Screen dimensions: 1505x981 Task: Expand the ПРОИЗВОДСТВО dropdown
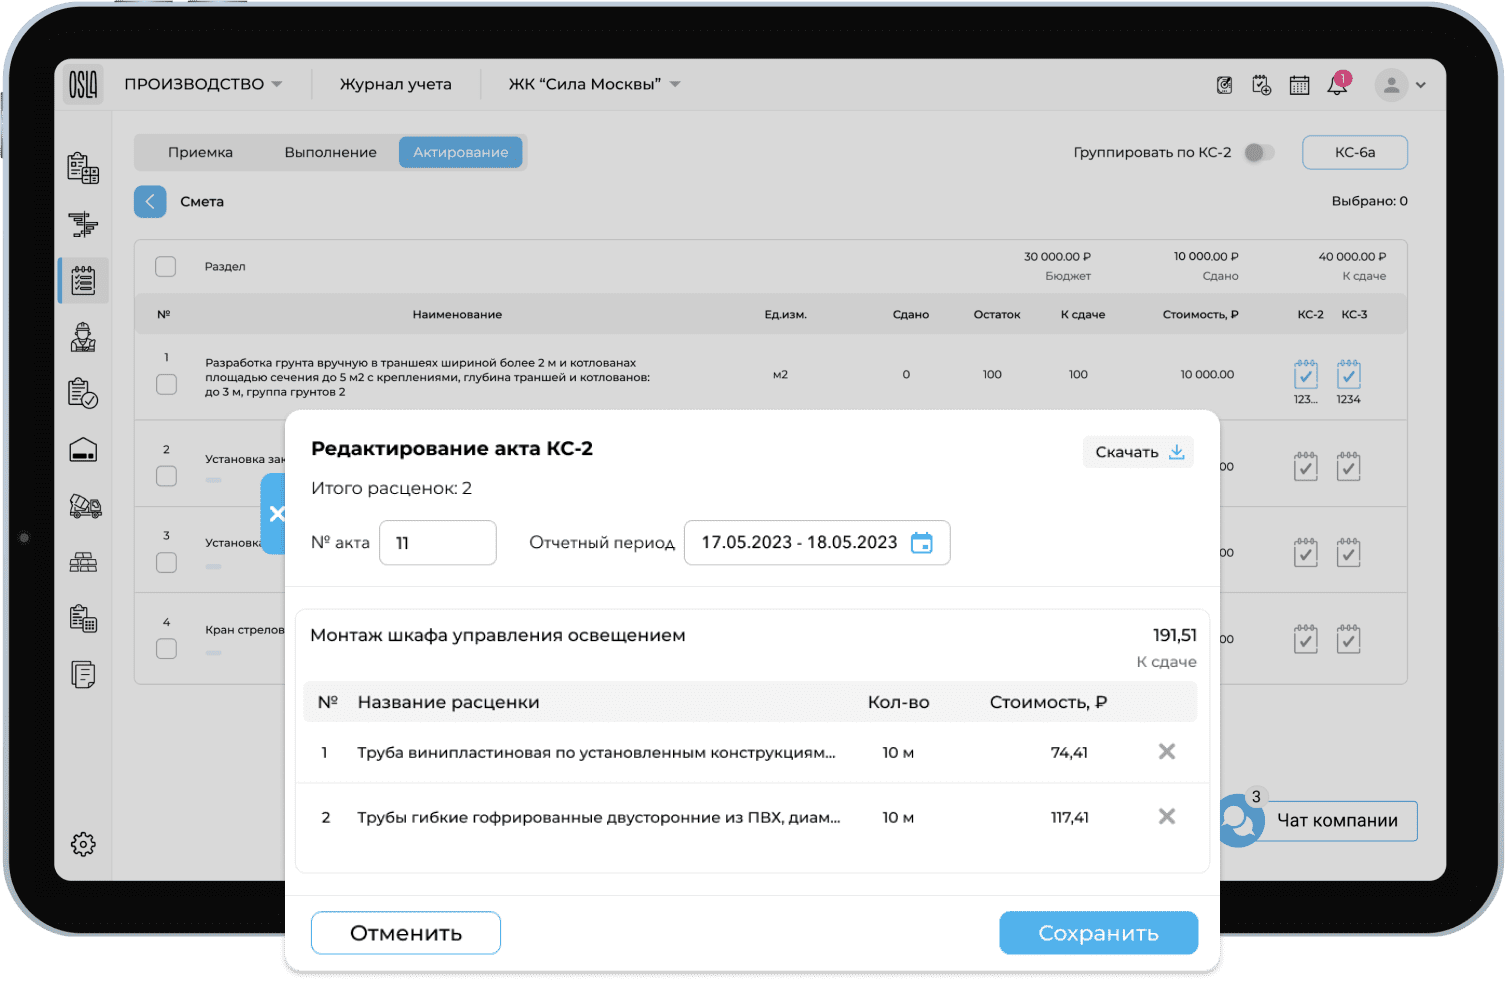(203, 84)
